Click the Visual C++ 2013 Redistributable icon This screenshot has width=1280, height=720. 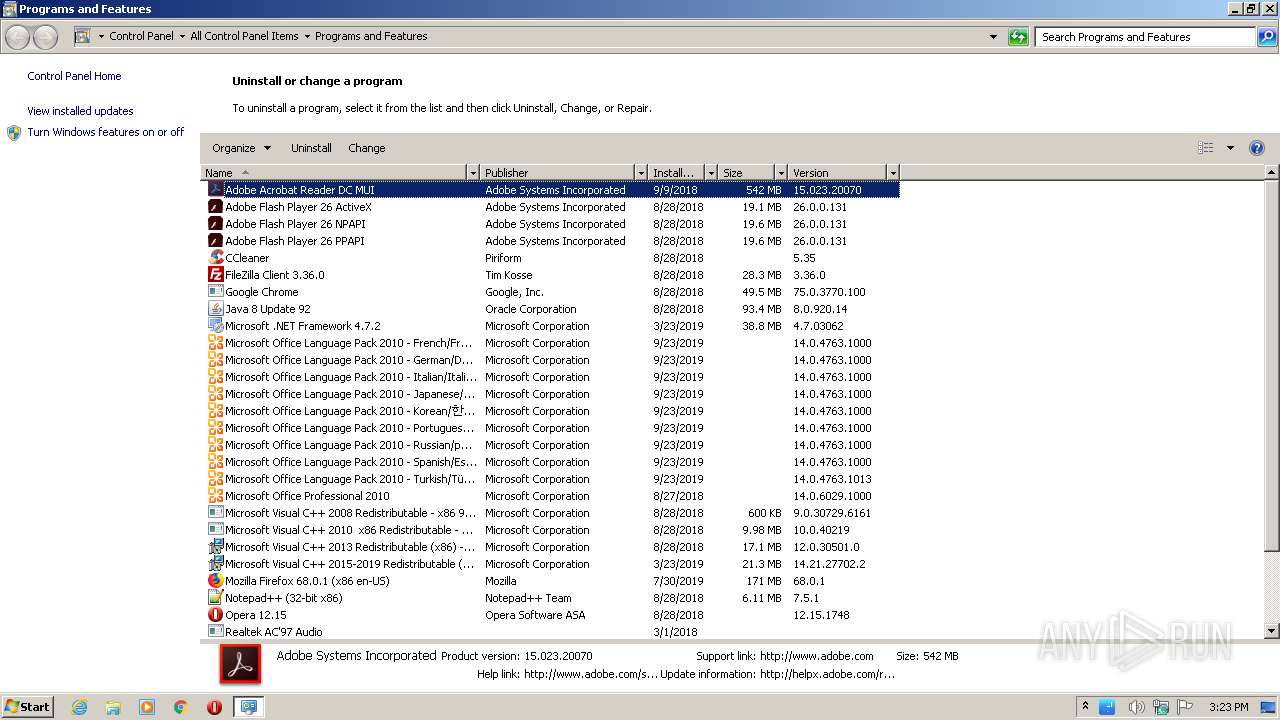[x=215, y=547]
